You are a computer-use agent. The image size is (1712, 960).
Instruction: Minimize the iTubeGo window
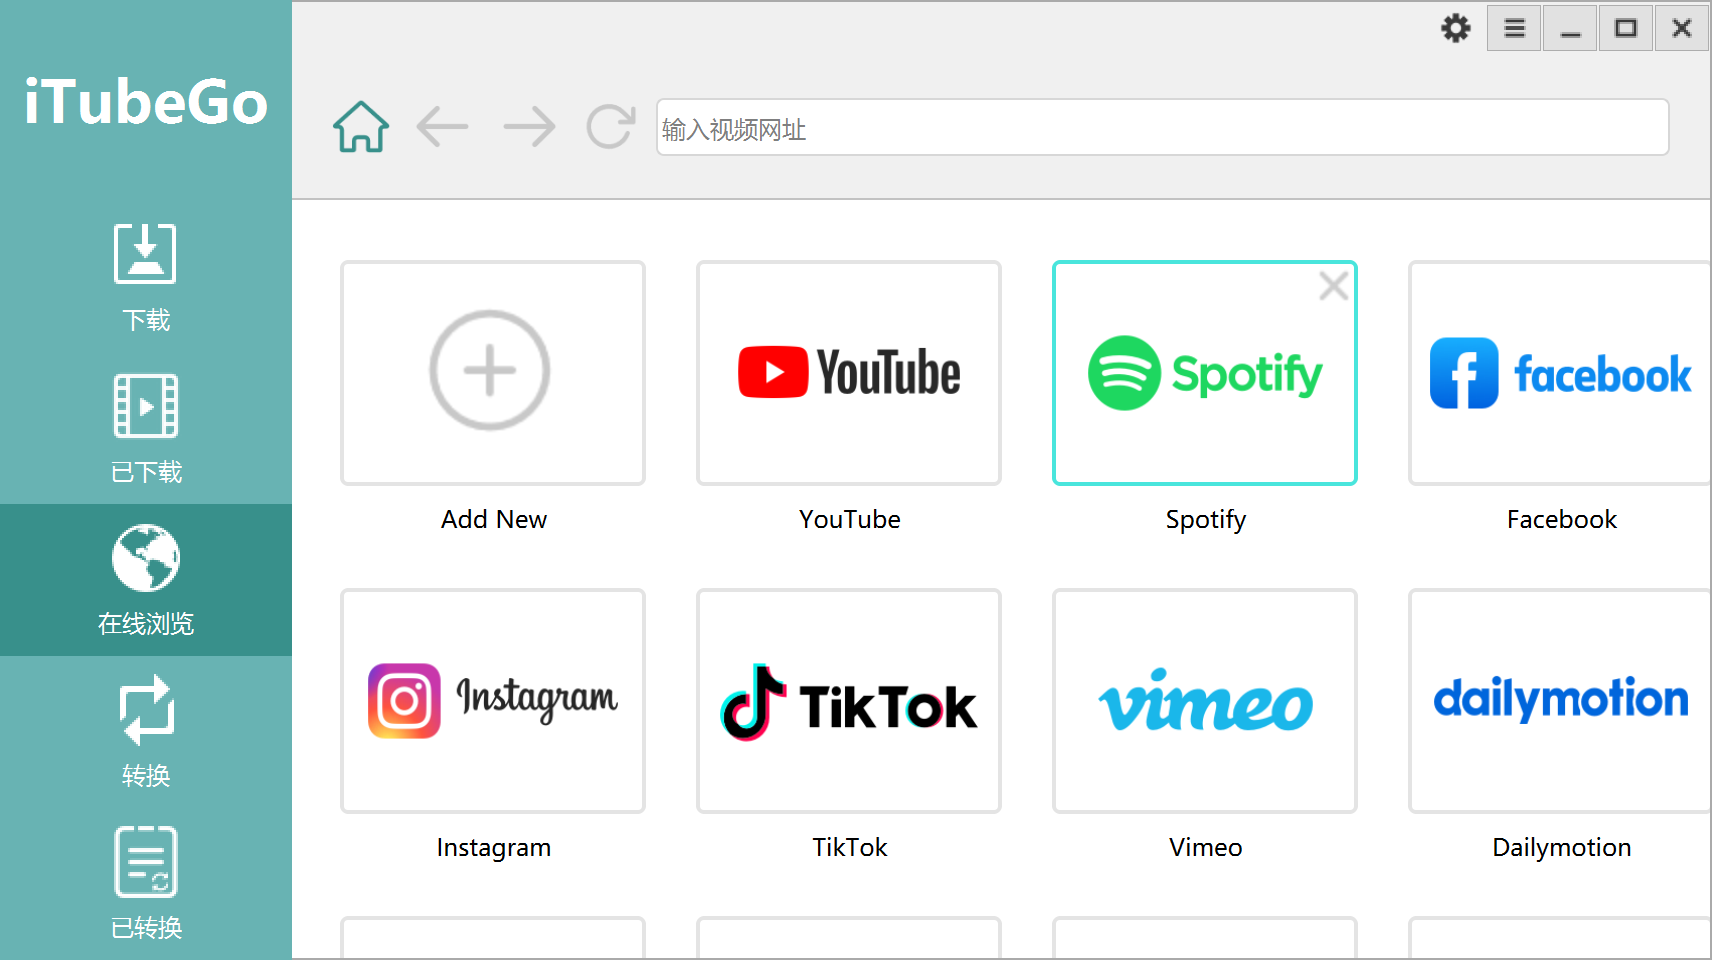[1570, 28]
